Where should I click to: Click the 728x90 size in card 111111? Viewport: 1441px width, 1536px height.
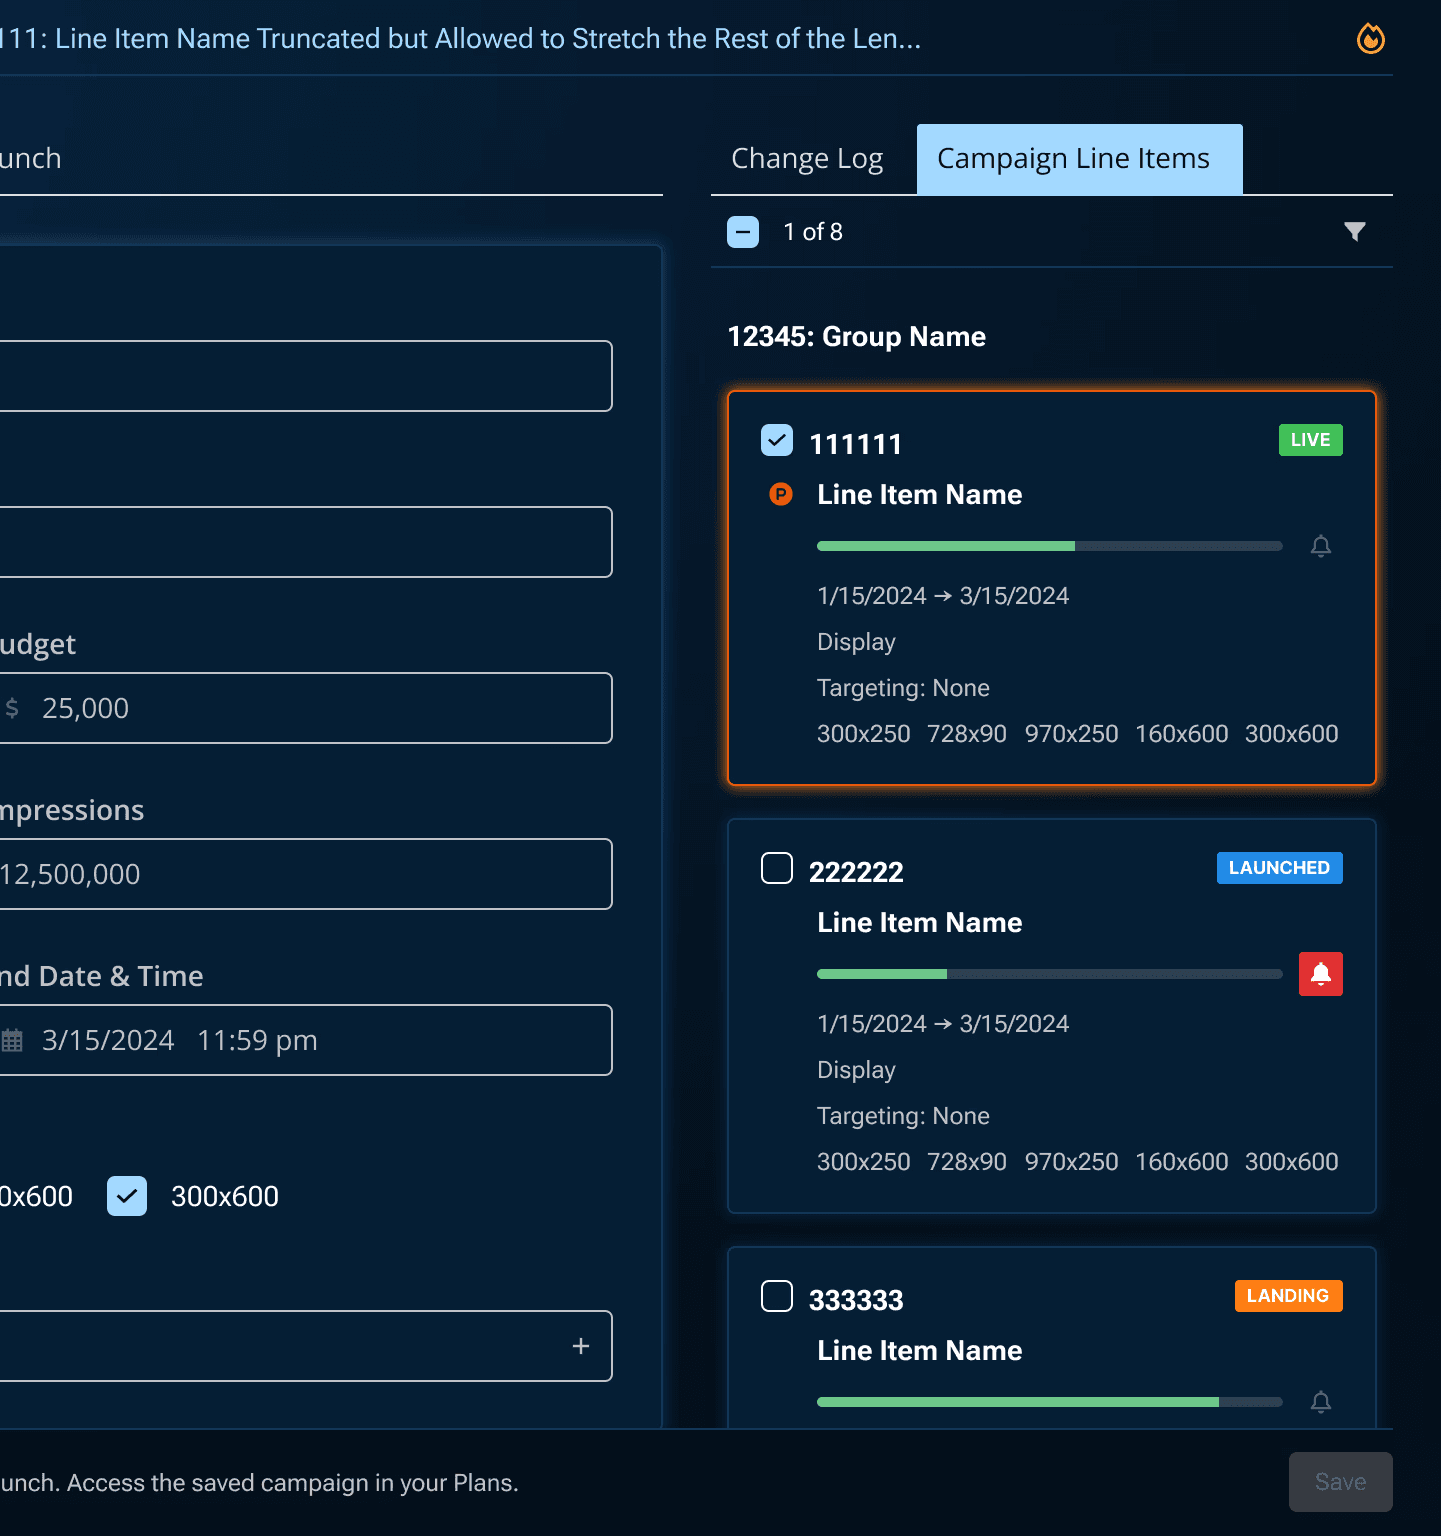(967, 734)
